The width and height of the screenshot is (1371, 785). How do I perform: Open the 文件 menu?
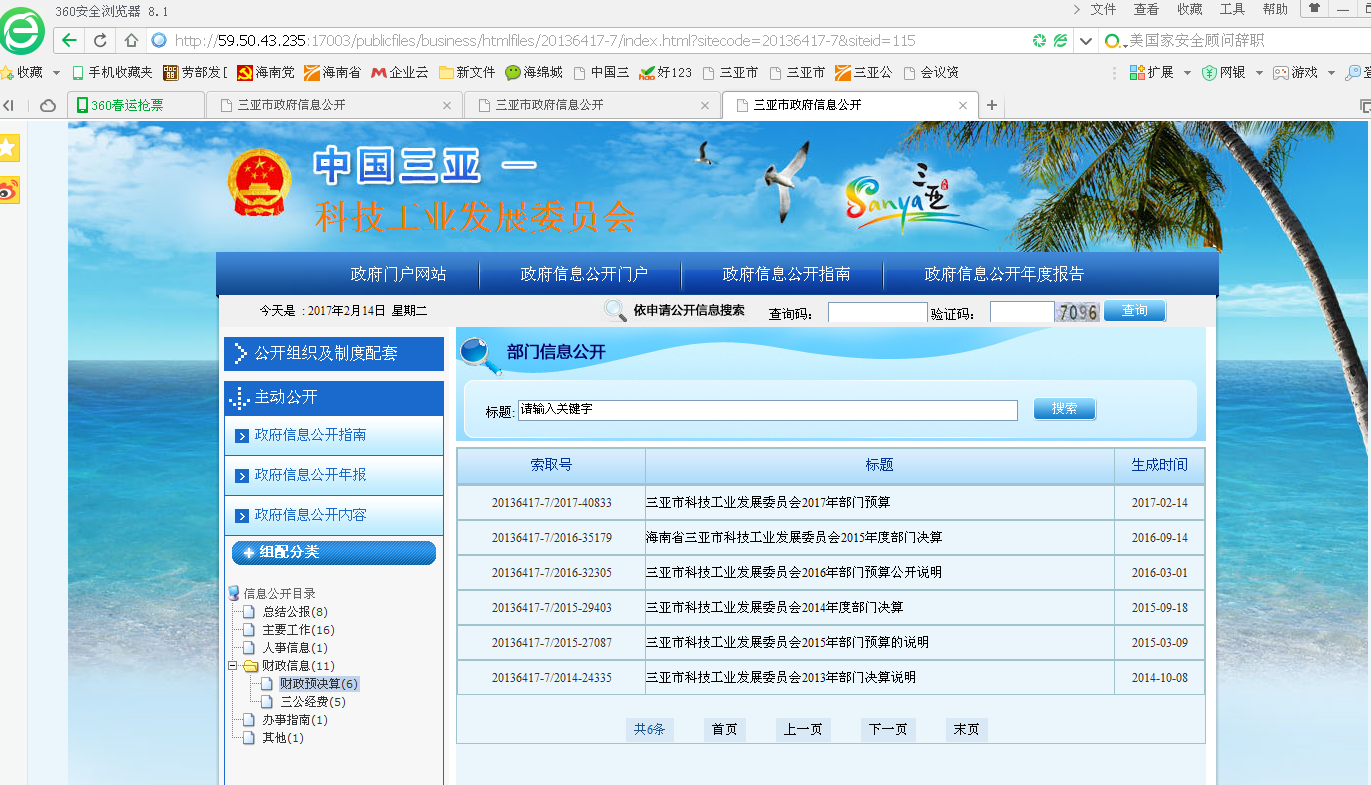[1103, 9]
